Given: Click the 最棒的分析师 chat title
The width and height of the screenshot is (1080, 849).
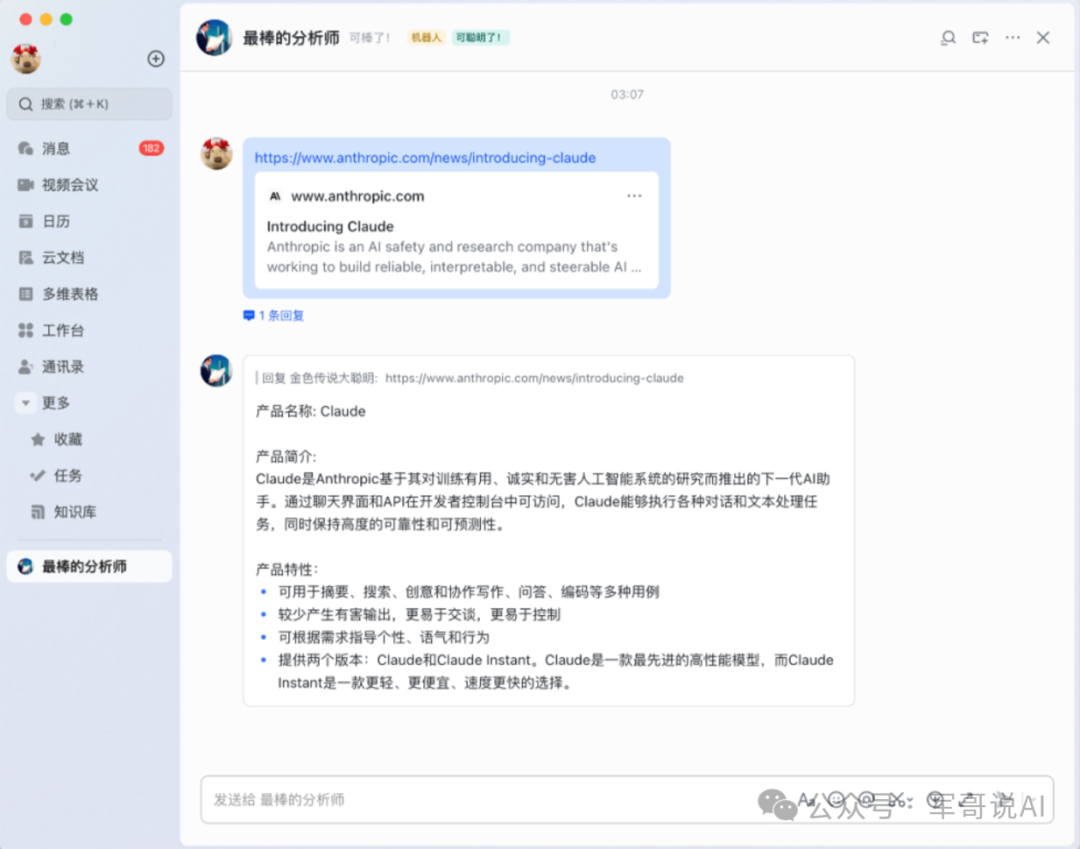Looking at the screenshot, I should click(291, 38).
